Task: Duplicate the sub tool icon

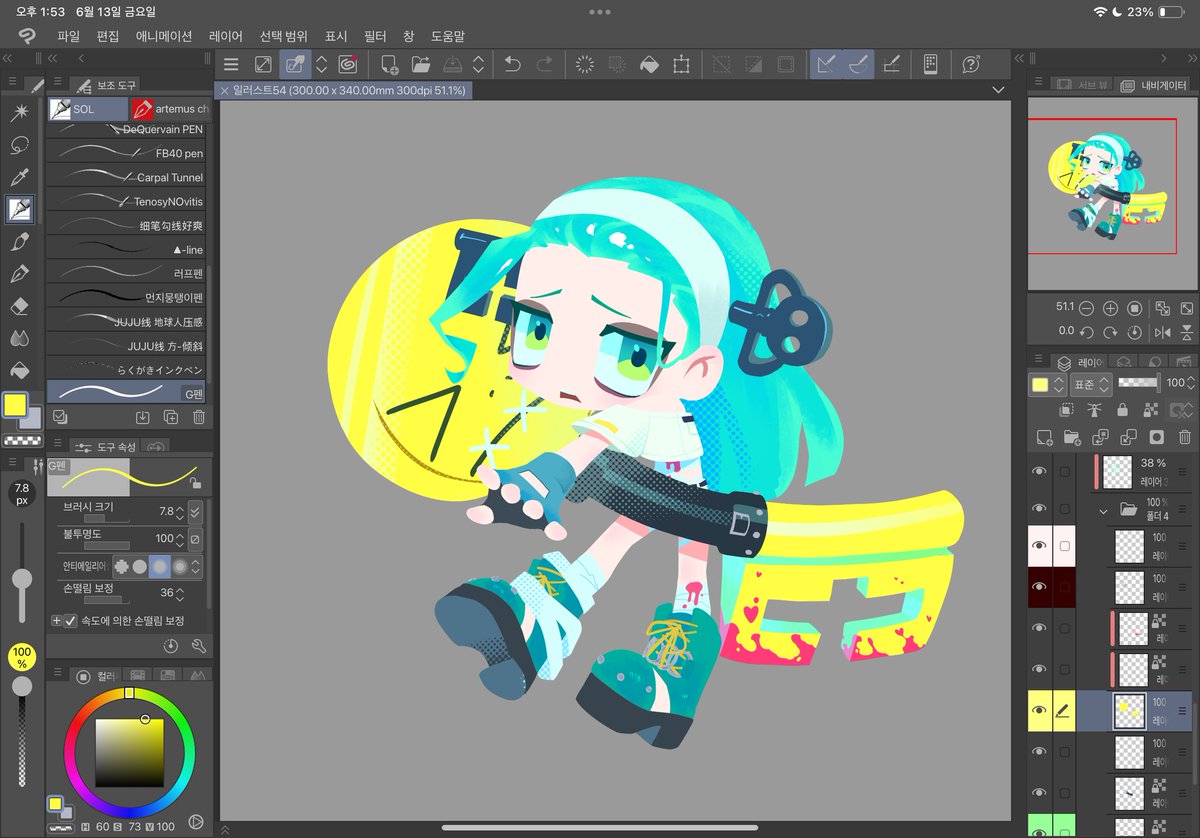Action: click(x=171, y=417)
